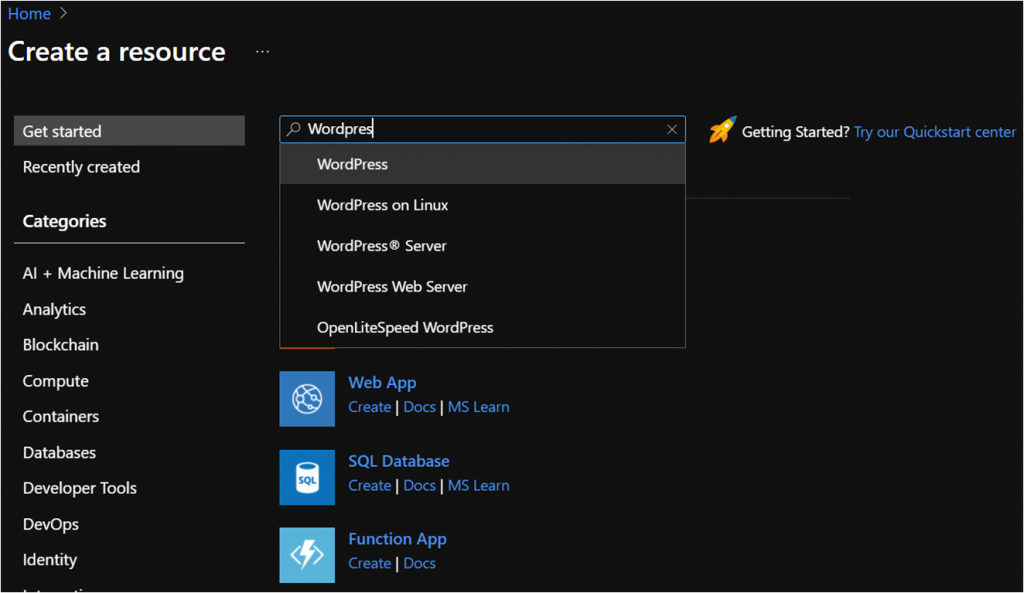Open Docs link for Web App
The image size is (1024, 593).
point(419,407)
